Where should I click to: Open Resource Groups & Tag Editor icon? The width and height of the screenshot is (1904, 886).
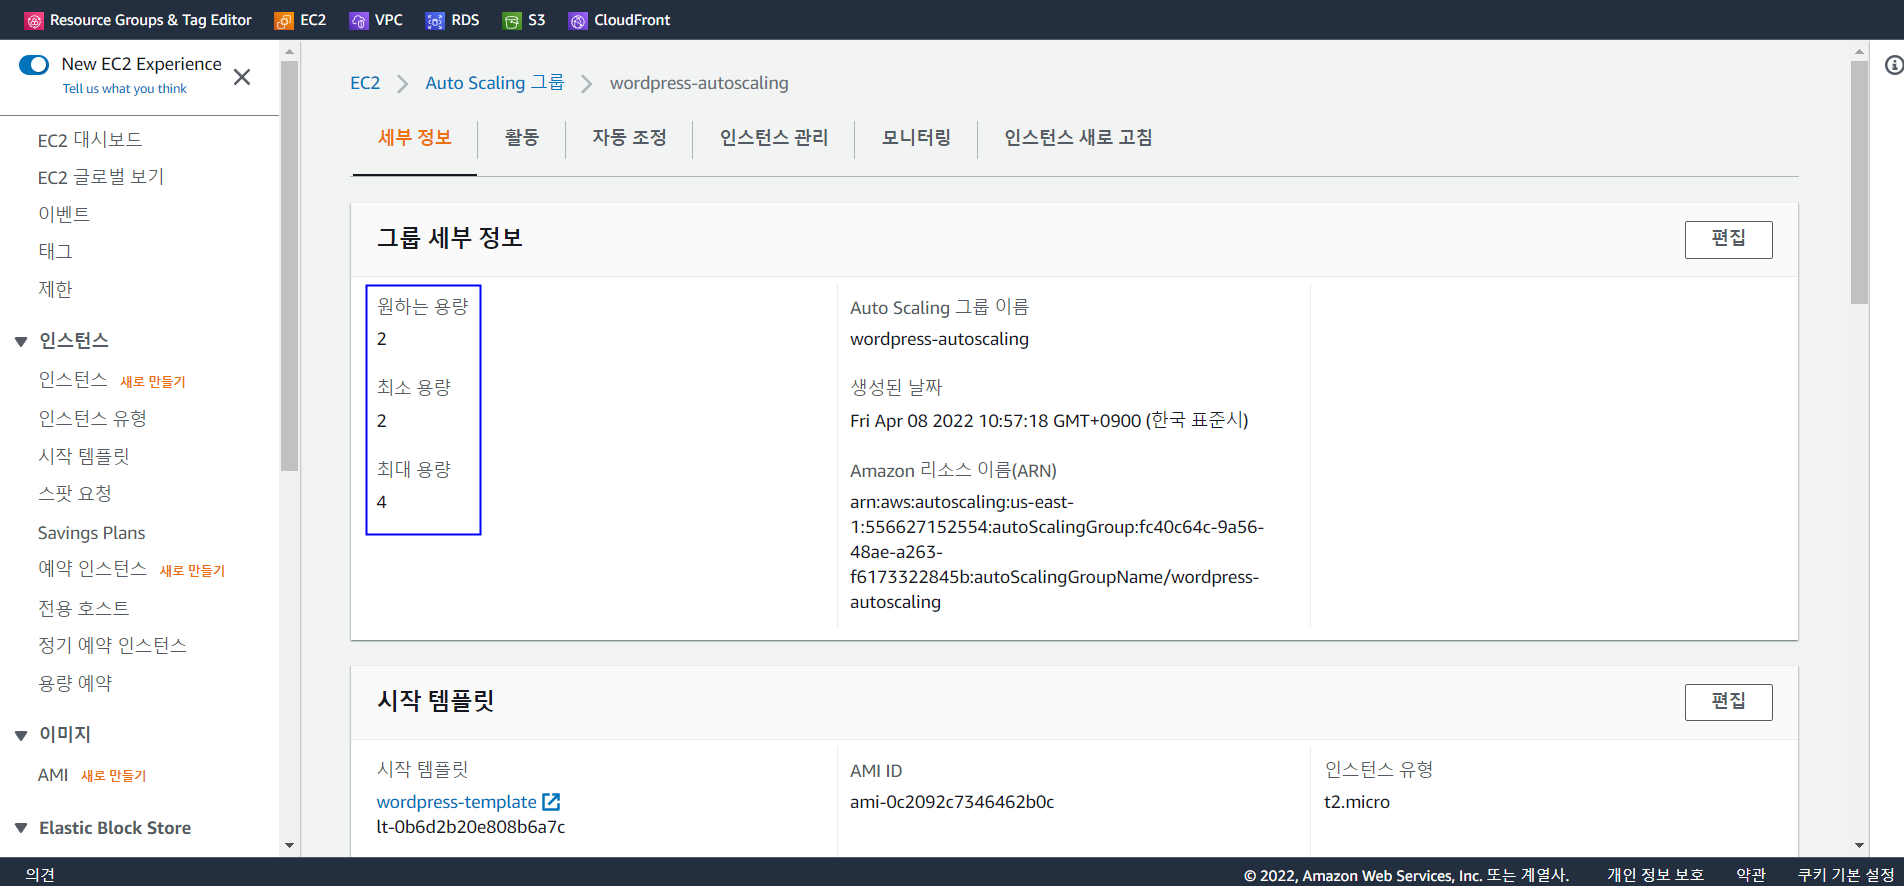click(x=34, y=20)
